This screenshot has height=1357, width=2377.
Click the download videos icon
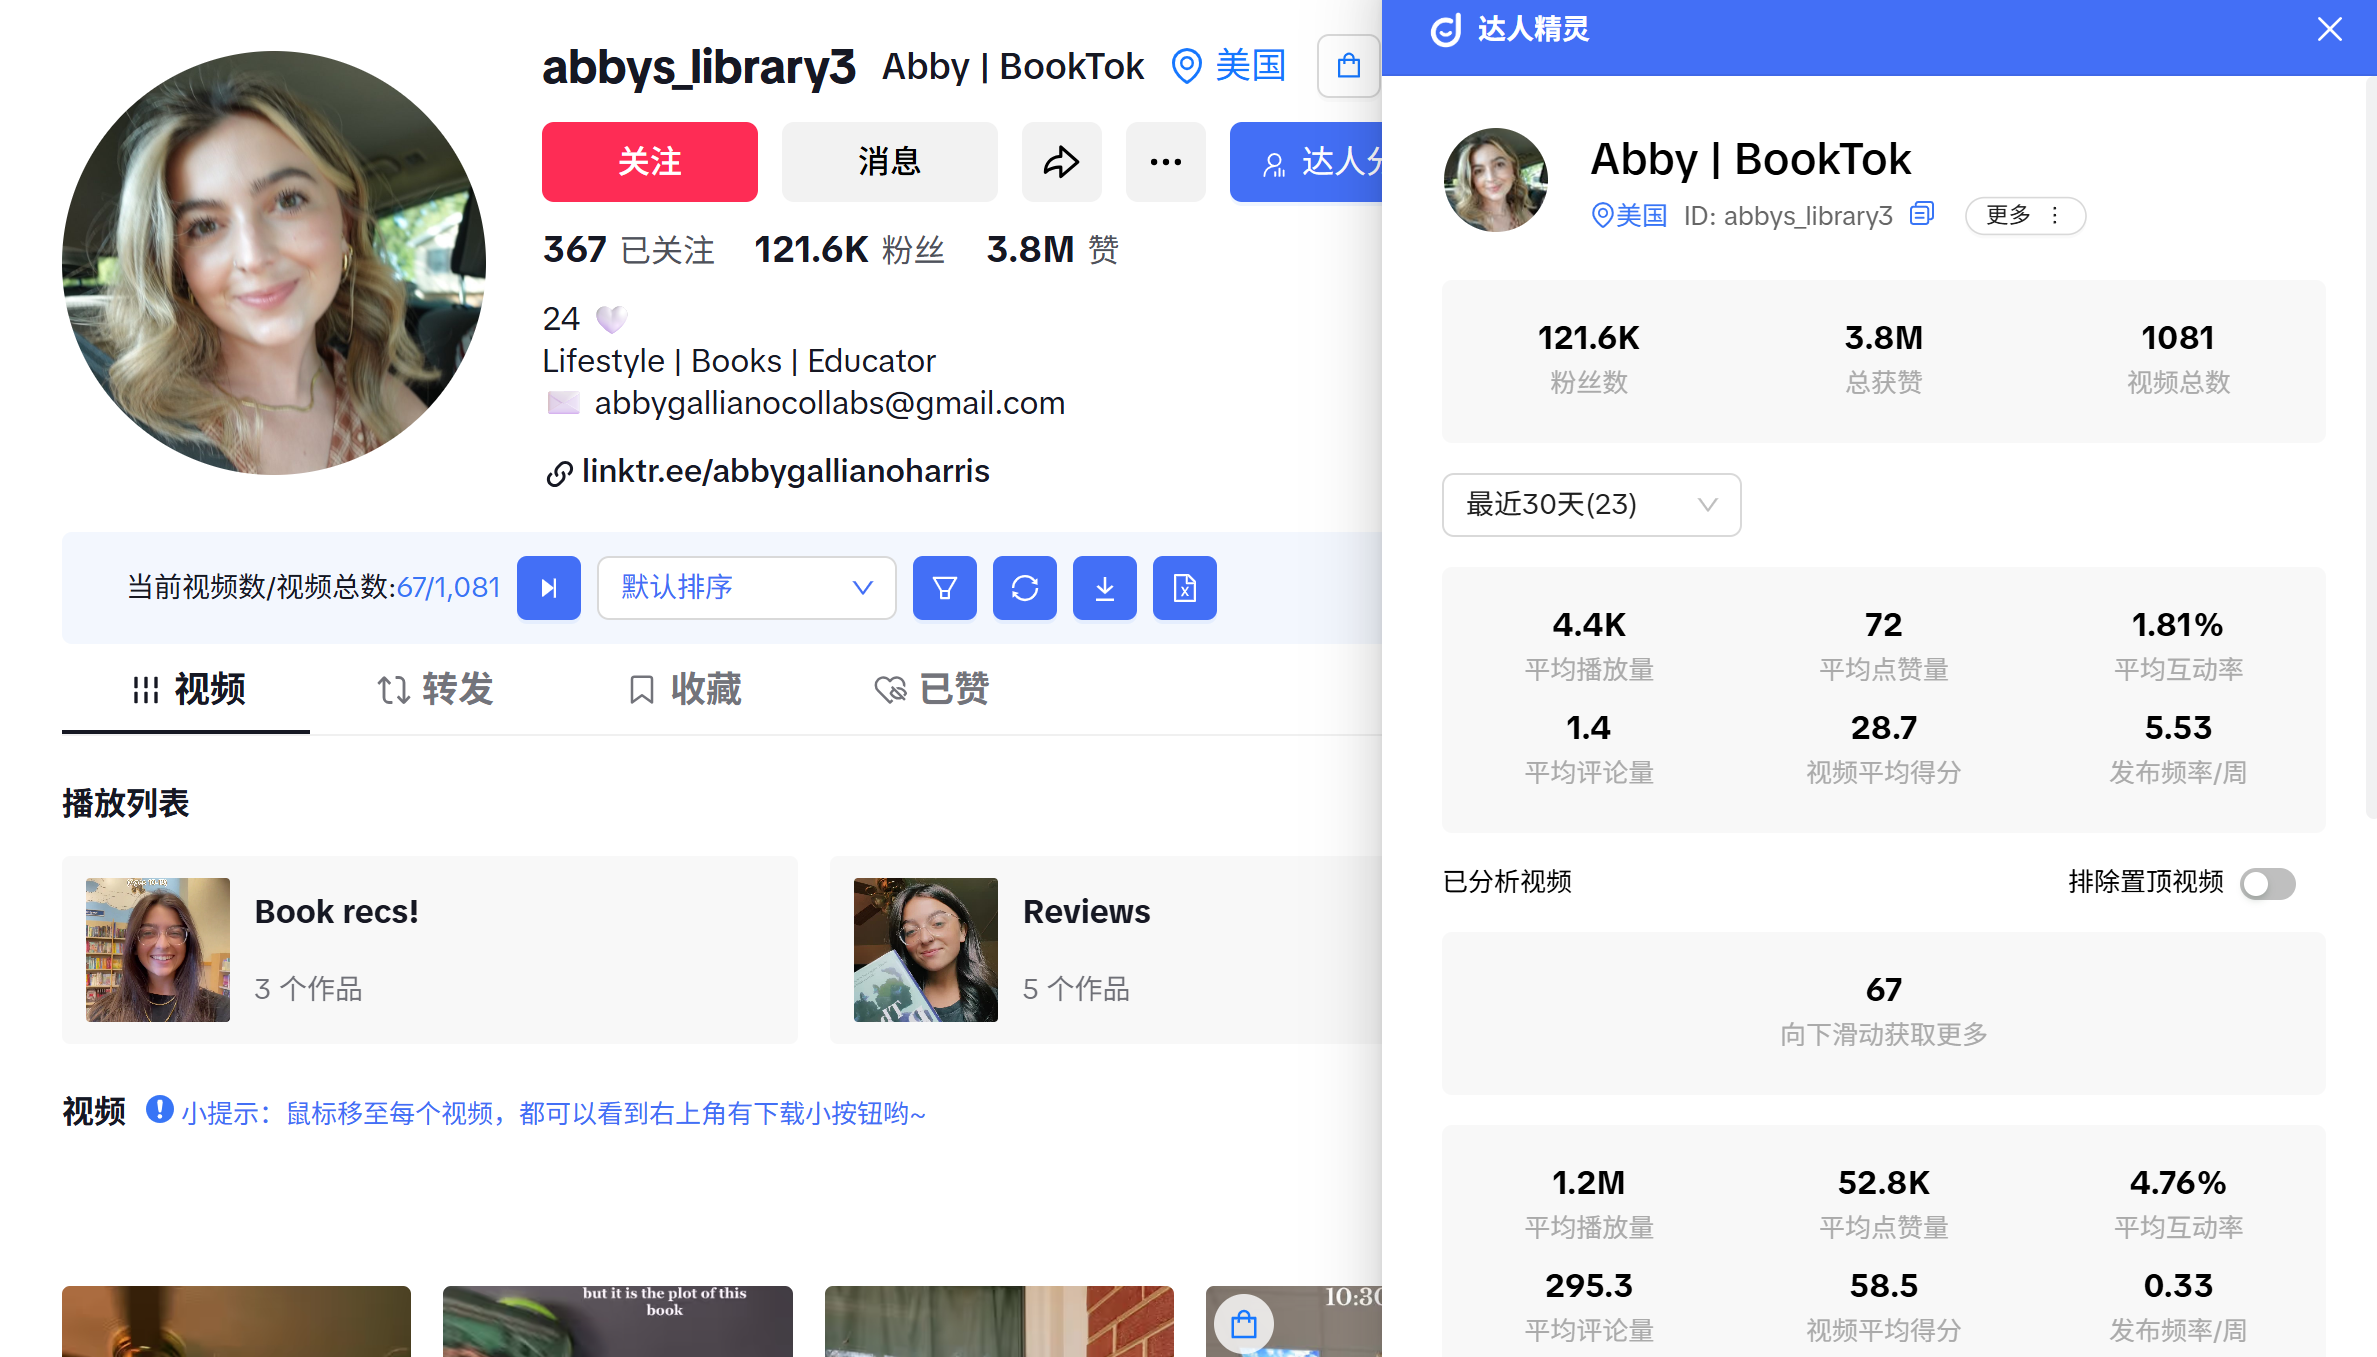[x=1104, y=588]
